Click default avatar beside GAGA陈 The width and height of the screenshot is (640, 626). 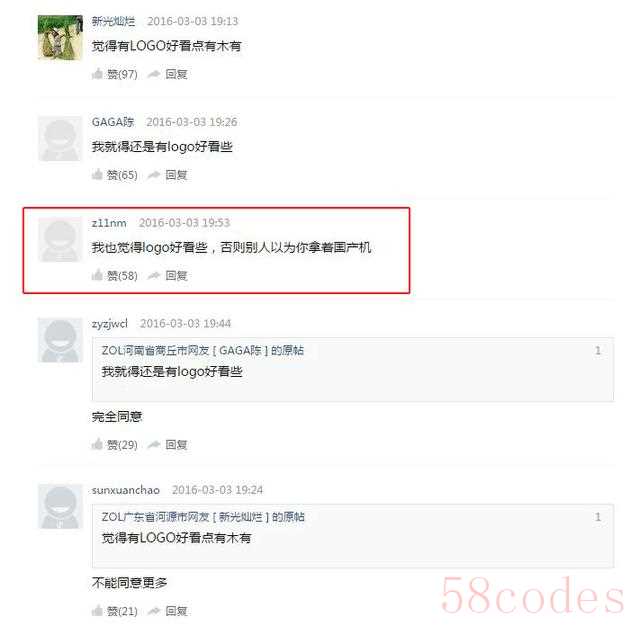click(x=60, y=138)
